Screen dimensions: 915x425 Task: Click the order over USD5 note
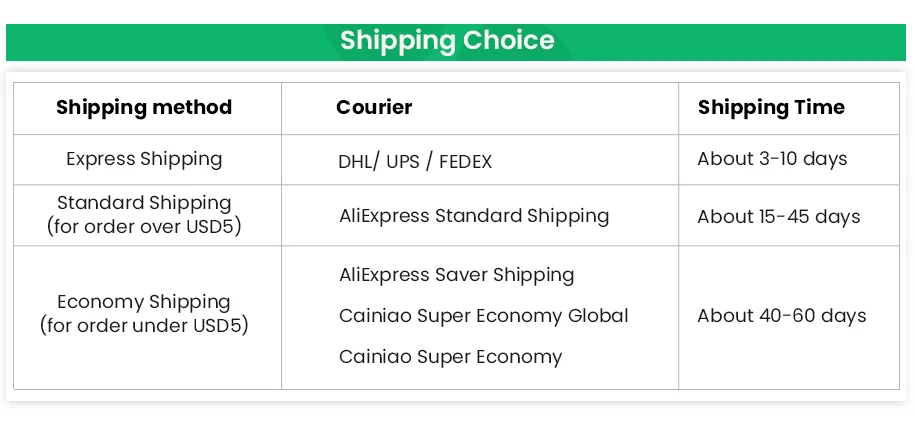point(144,227)
